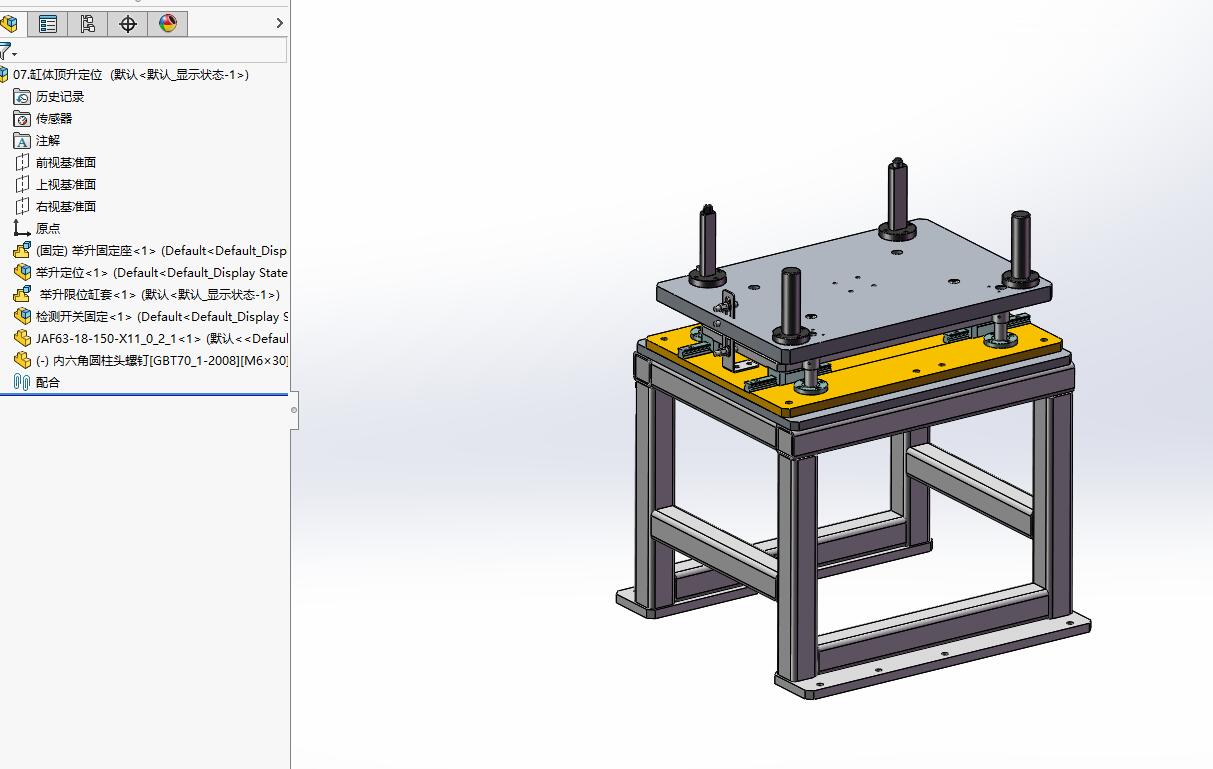Click in the feature tree filter field
Viewport: 1213px width, 769px height.
153,51
